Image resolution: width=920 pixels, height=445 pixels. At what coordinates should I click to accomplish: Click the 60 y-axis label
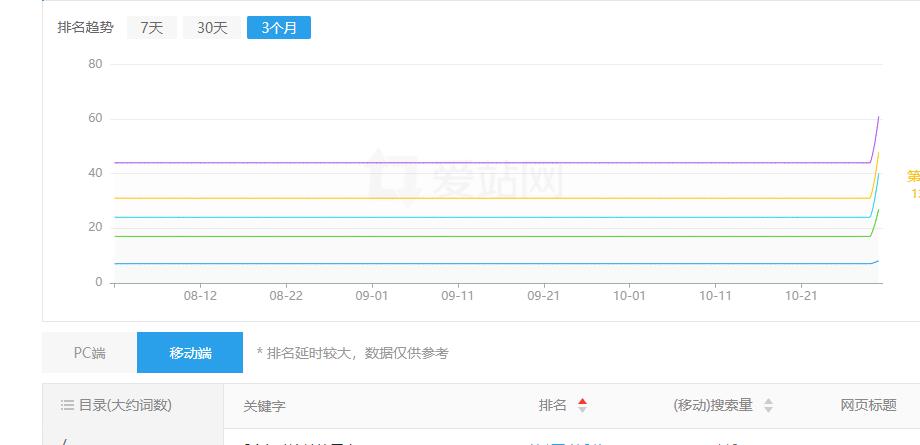[95, 119]
